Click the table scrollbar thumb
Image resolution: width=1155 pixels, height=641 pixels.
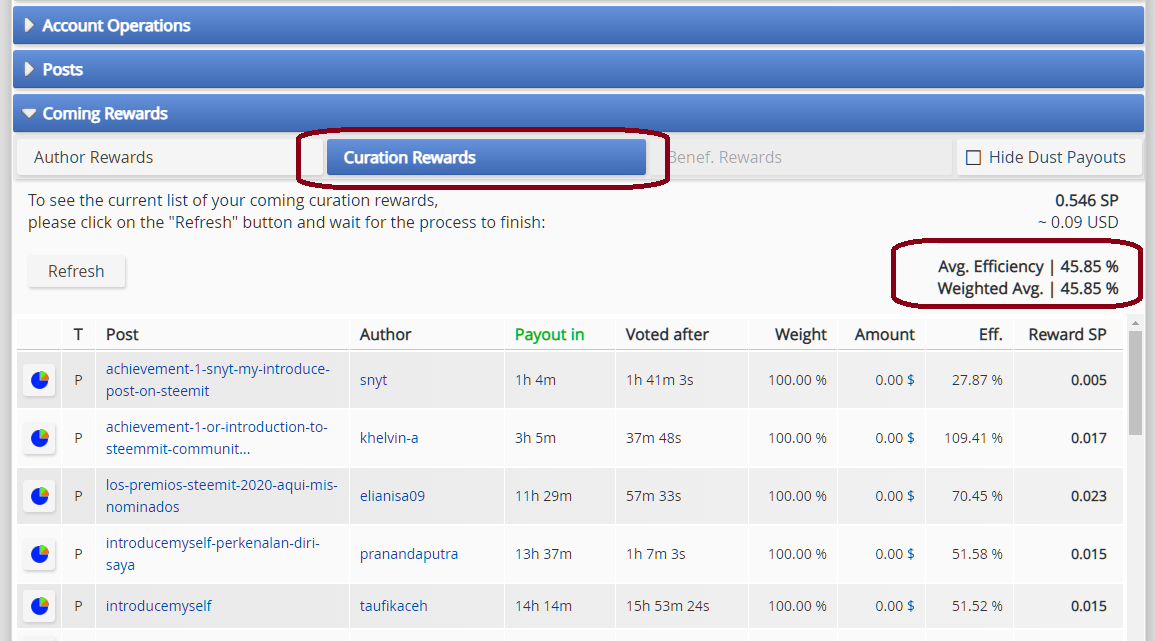click(1135, 383)
